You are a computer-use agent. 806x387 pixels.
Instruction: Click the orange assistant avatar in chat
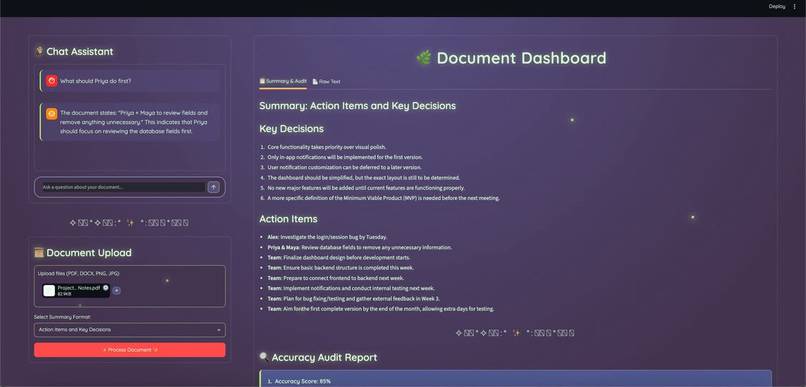[51, 114]
